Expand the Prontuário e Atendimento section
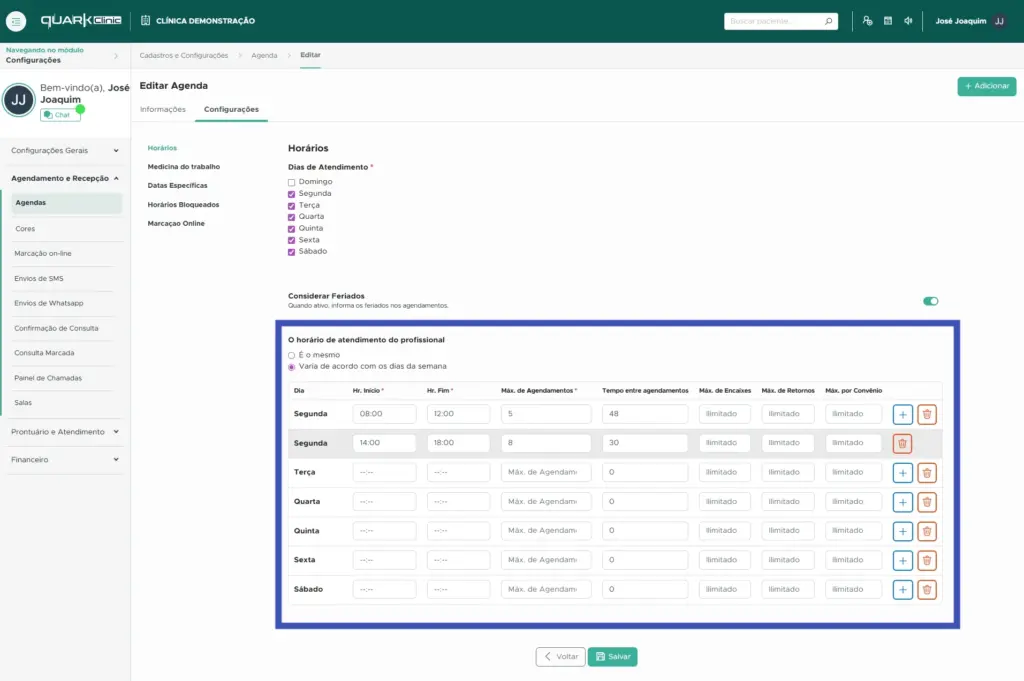 point(65,432)
